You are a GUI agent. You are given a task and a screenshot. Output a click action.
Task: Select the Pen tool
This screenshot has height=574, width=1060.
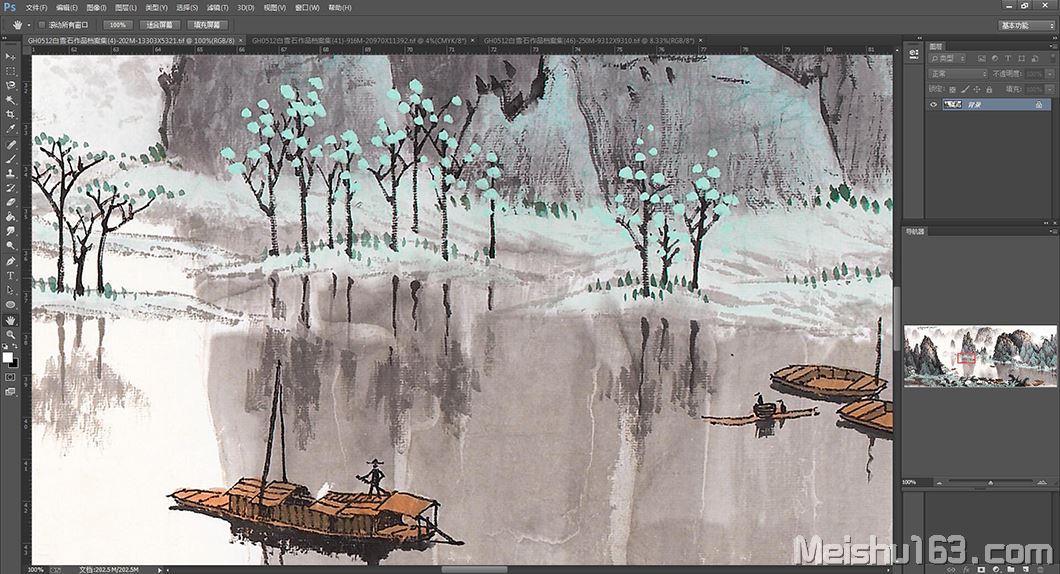click(x=10, y=262)
